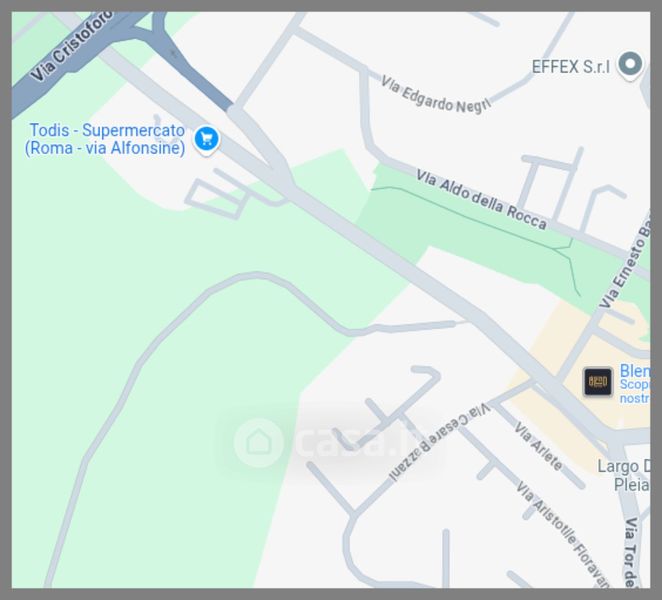Click the dark square Blend business icon
Screen dimensions: 662x600
(597, 382)
